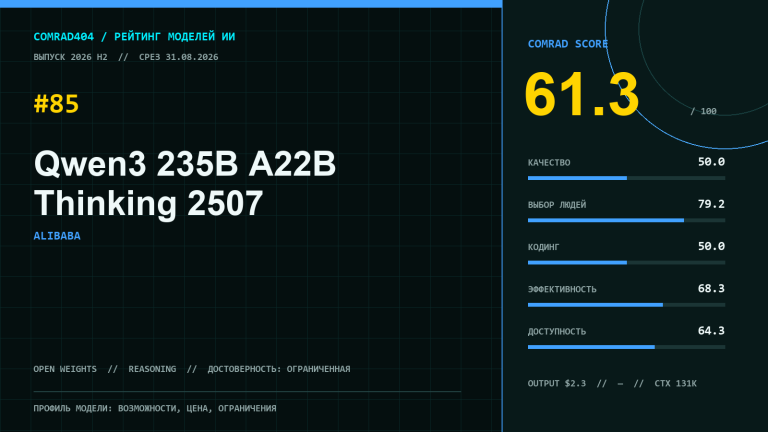
Task: Click the COMRAD404 / РЕЙТИНГ МОДЕЛЕЙ ИИ header
Action: [x=134, y=37]
